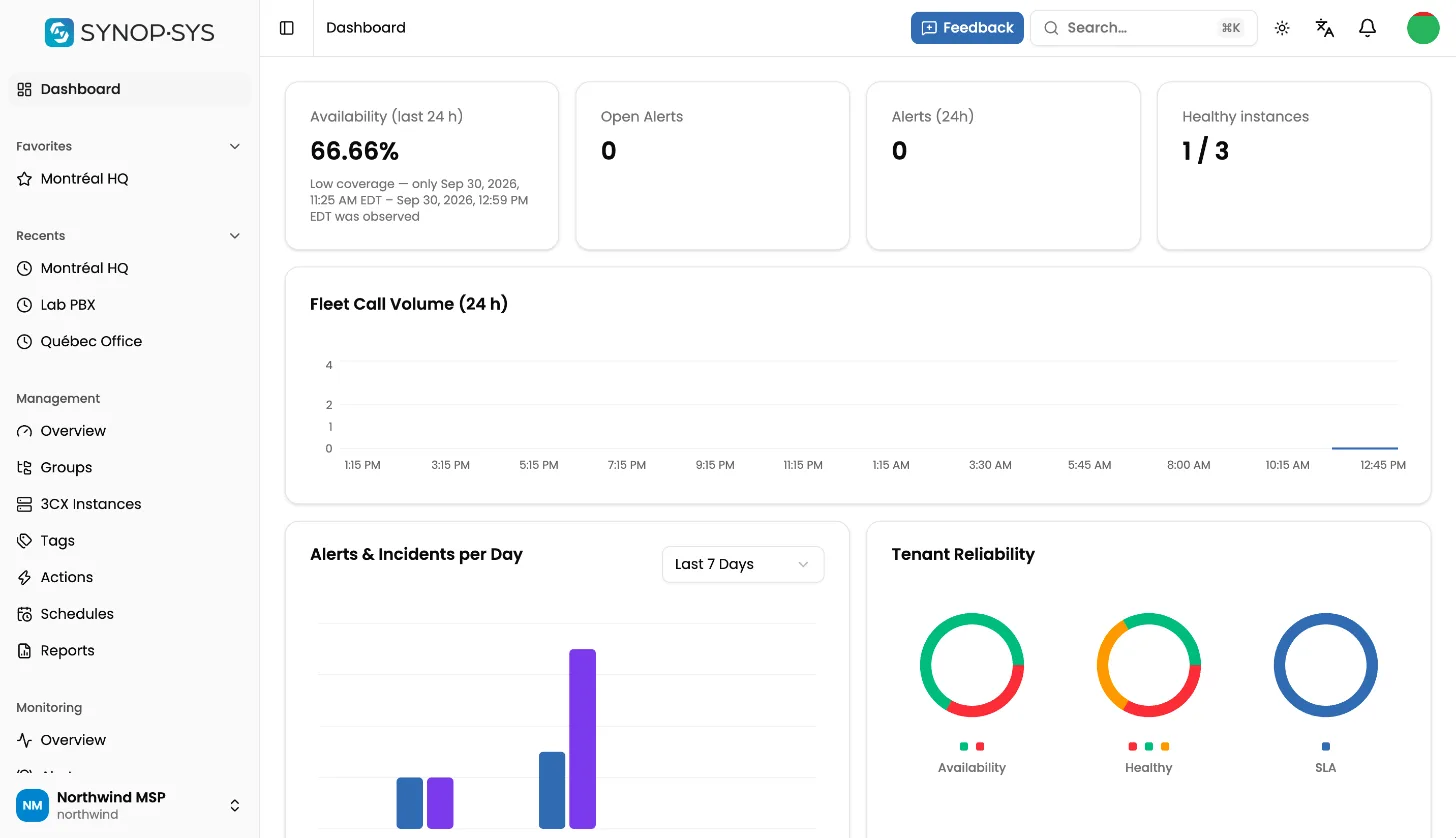The height and width of the screenshot is (838, 1456).
Task: Click the Dashboard breadcrumb title
Action: pyautogui.click(x=366, y=28)
